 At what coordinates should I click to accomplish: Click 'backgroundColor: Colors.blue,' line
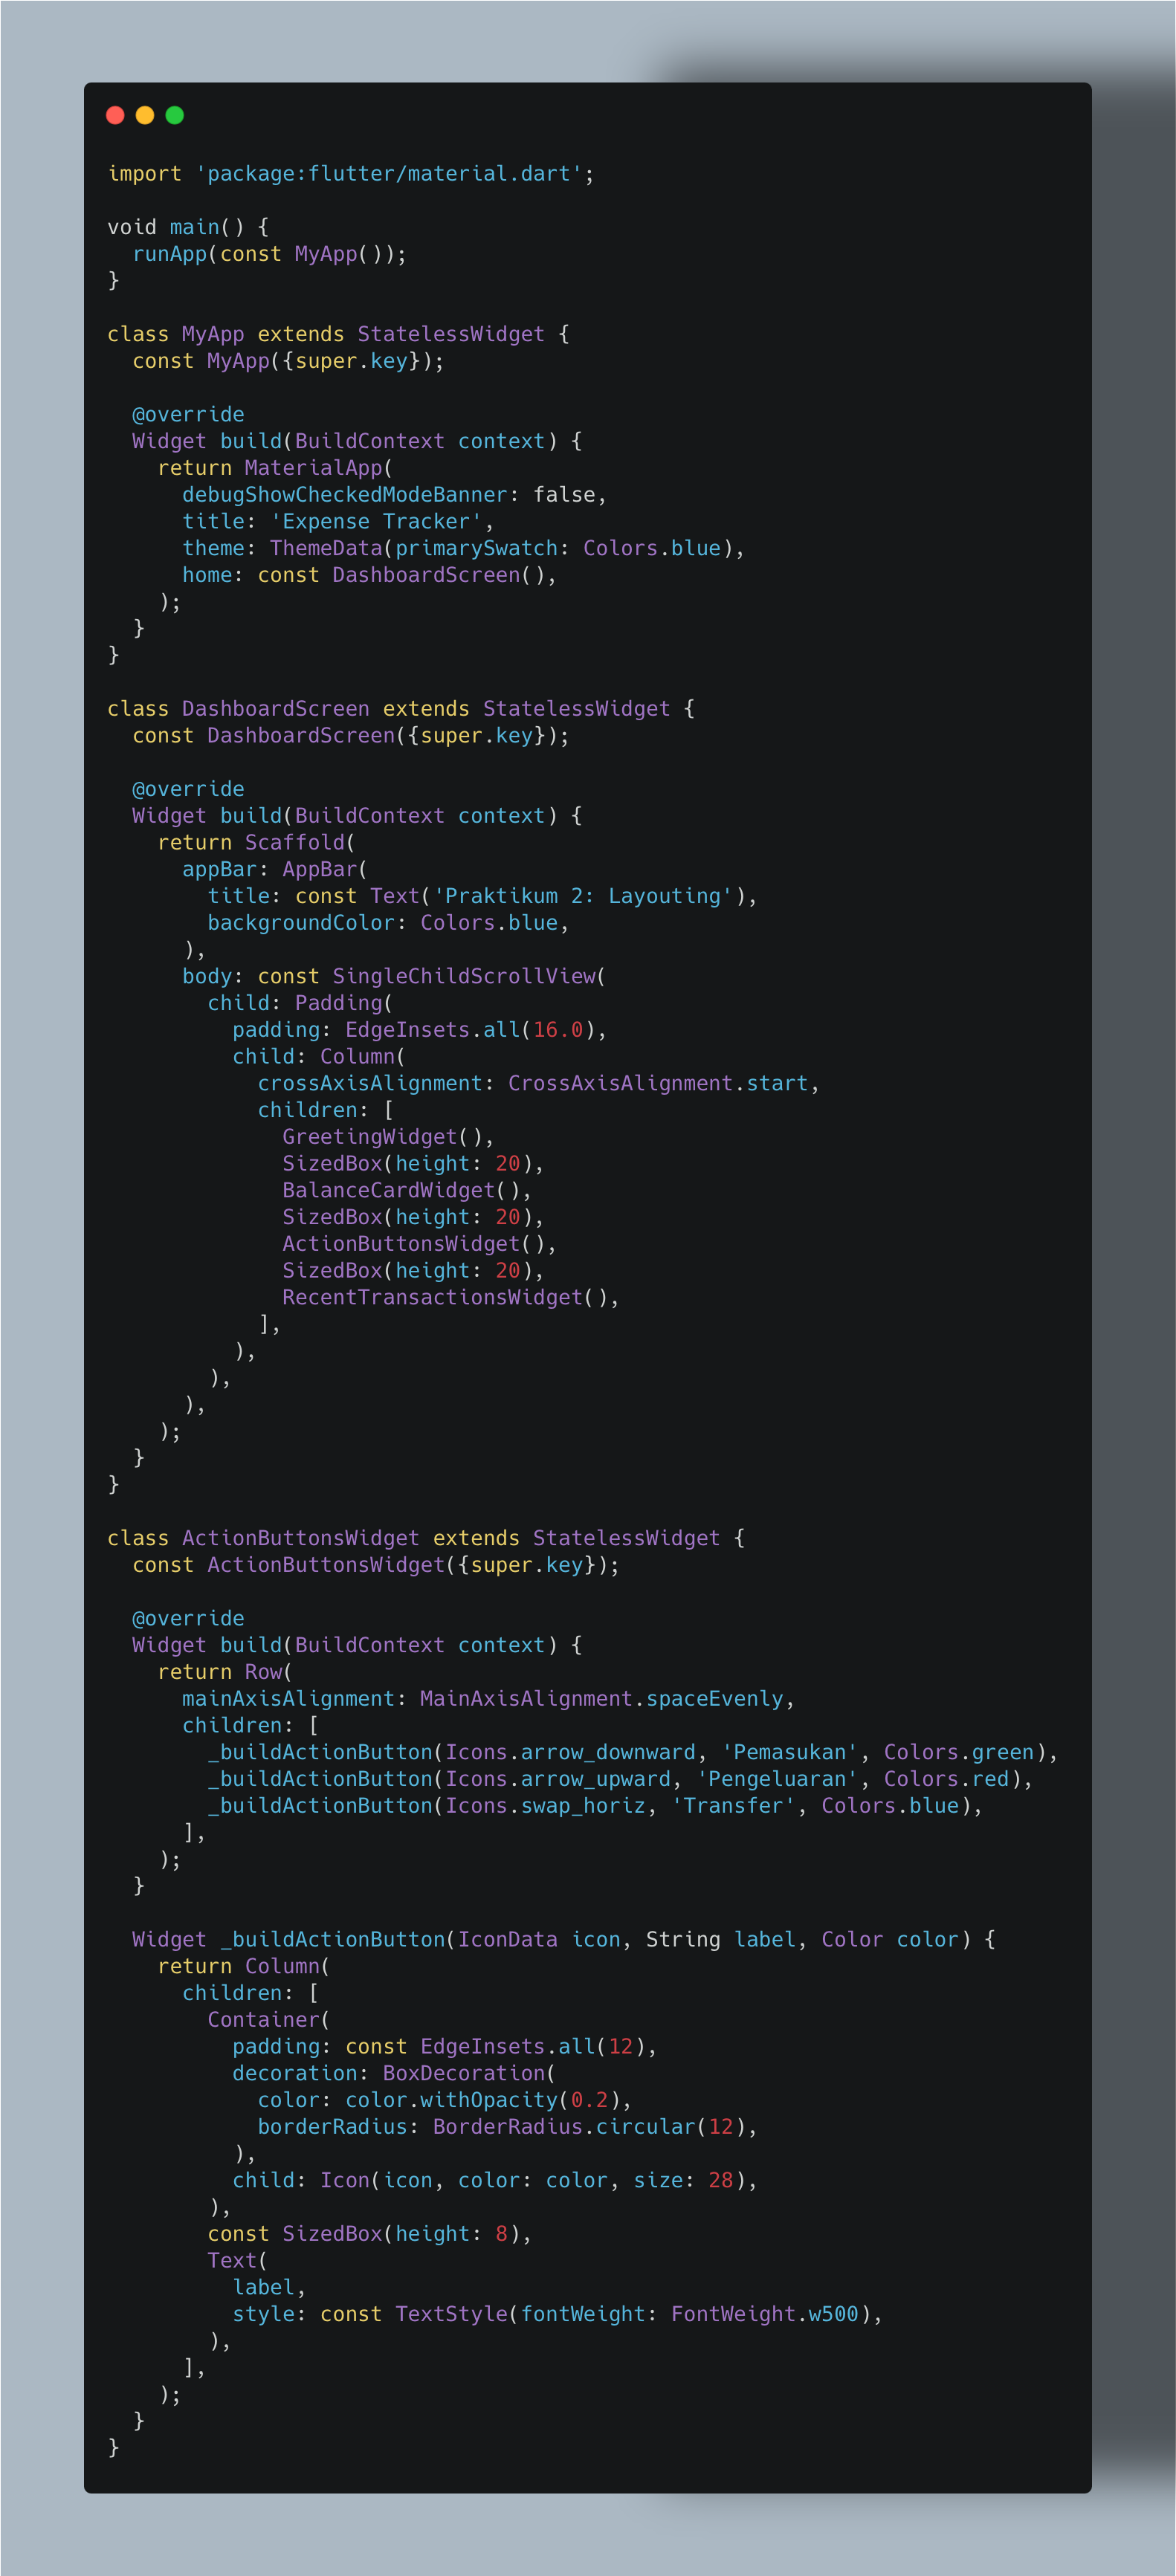pos(388,923)
